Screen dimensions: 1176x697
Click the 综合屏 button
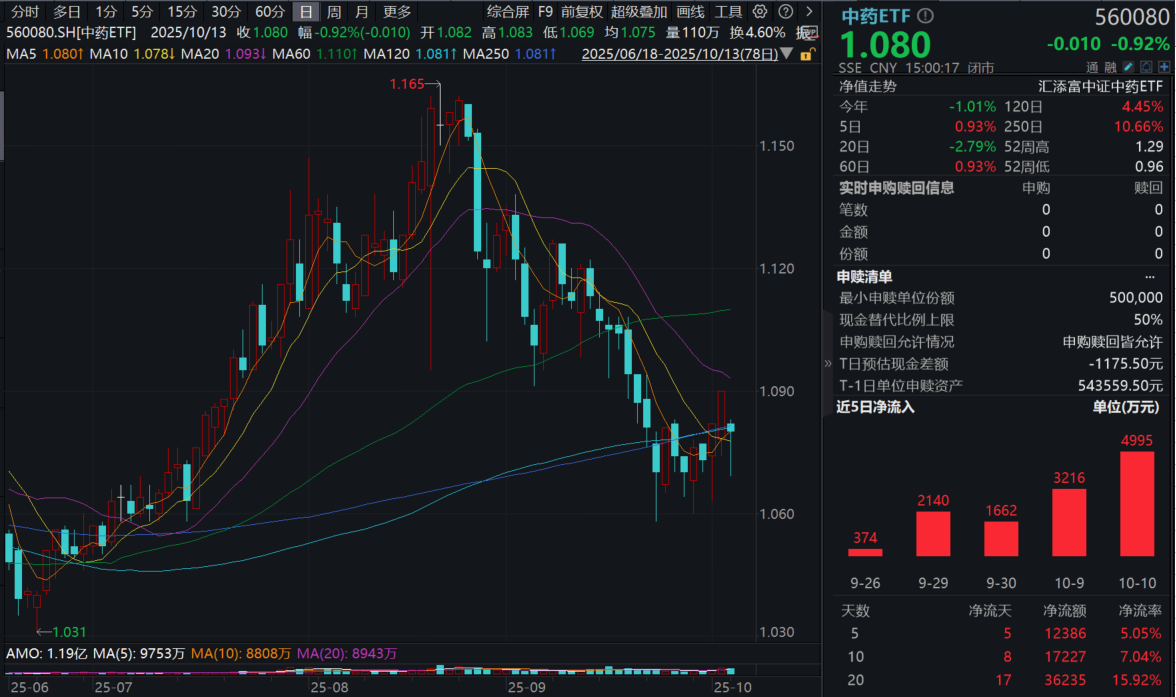[x=506, y=12]
